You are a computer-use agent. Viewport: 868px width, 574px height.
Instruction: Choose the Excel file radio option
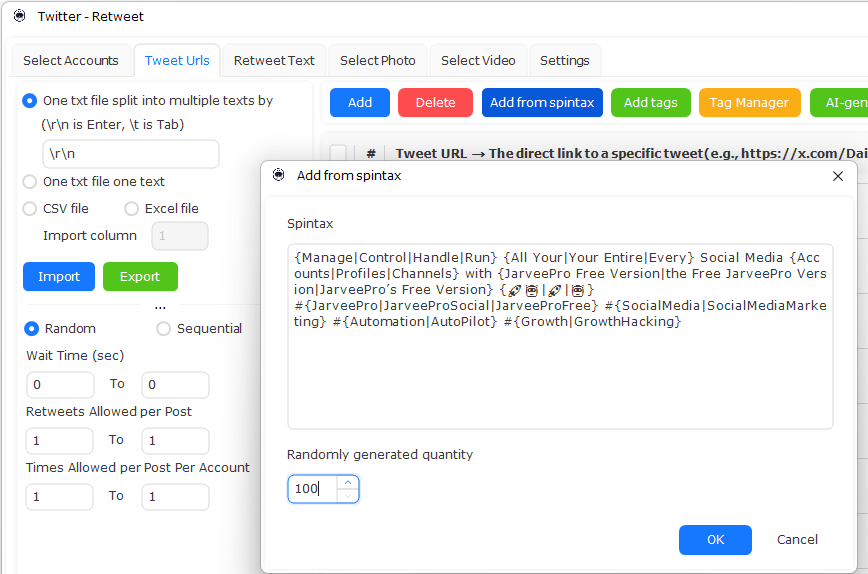click(x=132, y=209)
